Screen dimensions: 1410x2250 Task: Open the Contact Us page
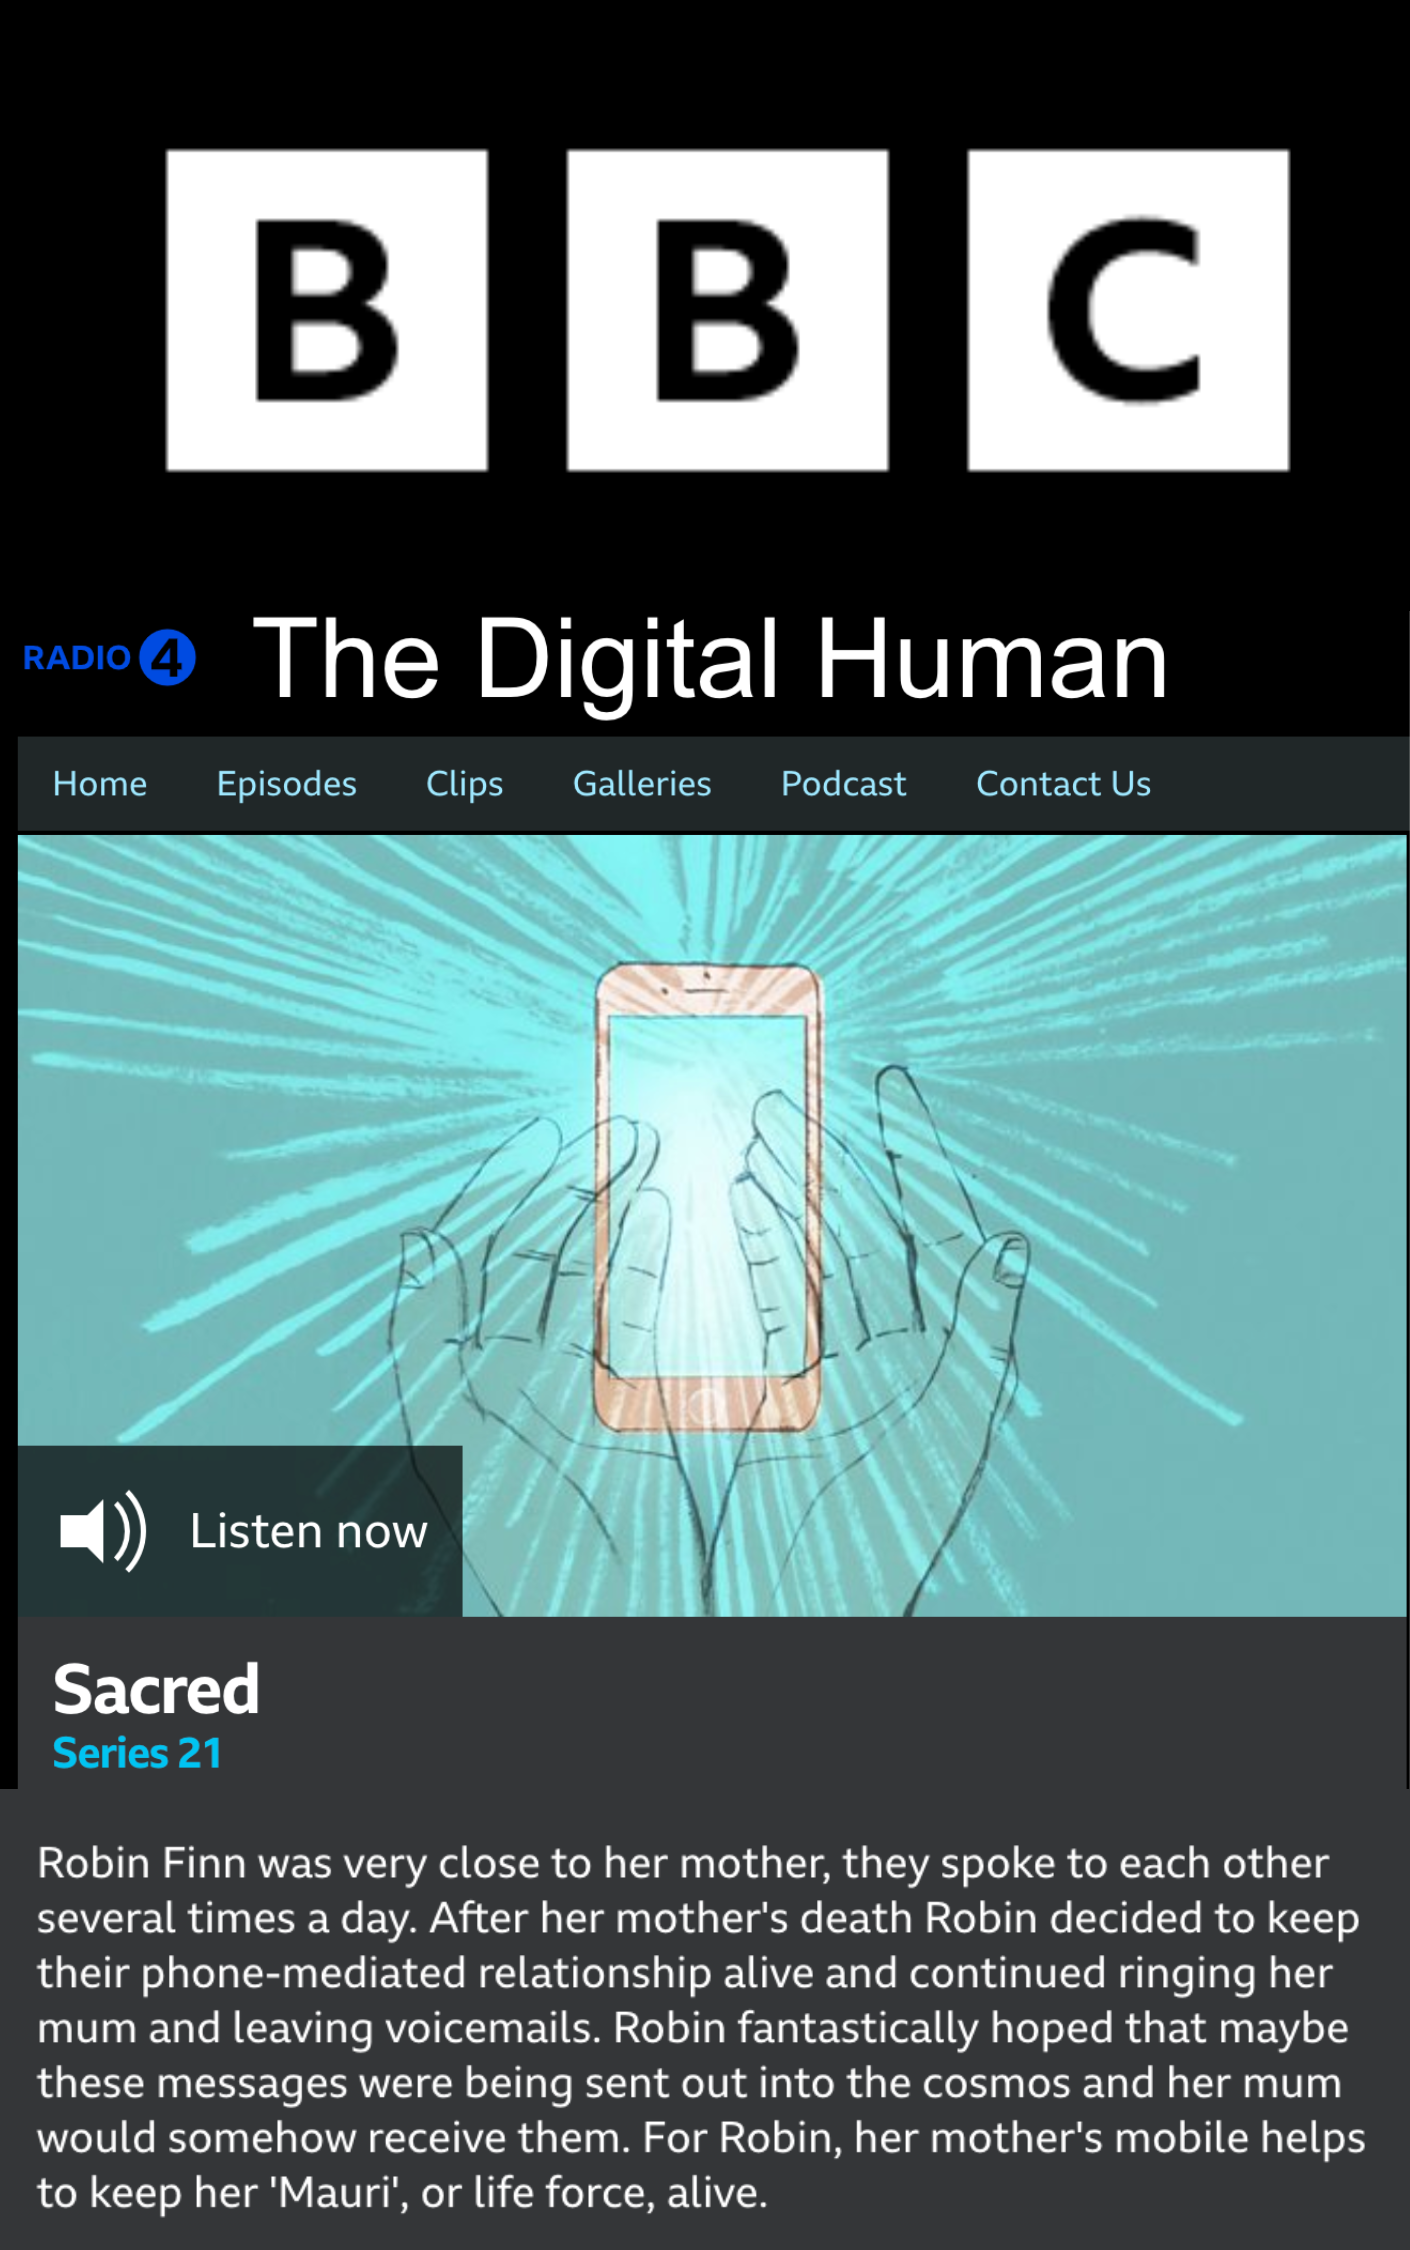point(1064,784)
